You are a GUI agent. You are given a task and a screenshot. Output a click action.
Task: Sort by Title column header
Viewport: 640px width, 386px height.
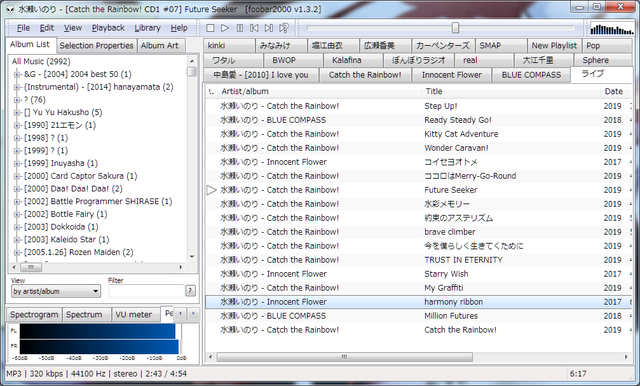coord(510,91)
